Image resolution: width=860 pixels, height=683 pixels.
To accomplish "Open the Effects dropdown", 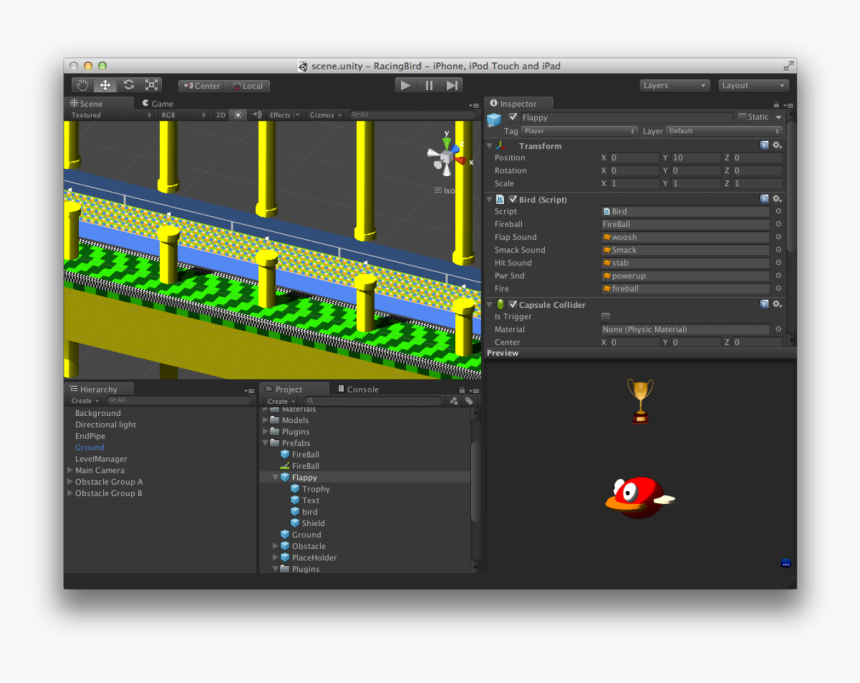I will coord(284,115).
